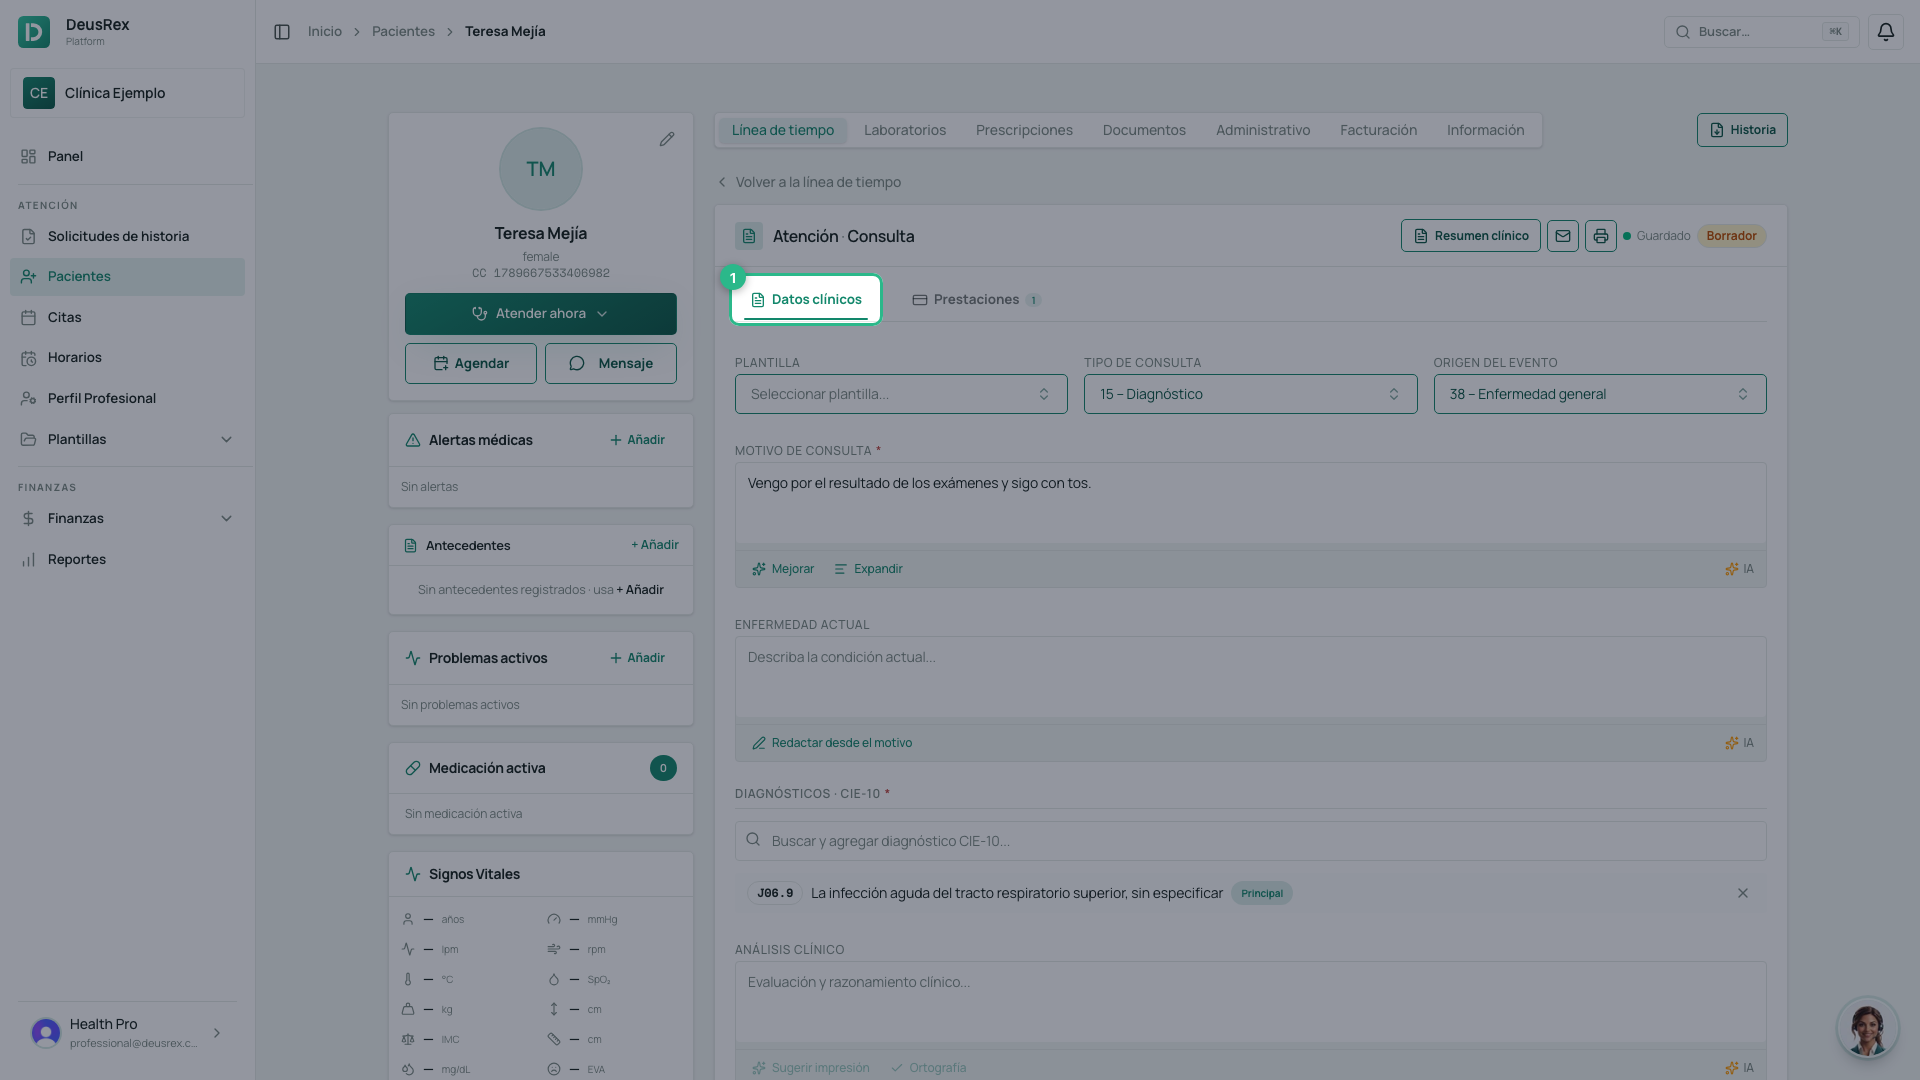Screen dimensions: 1920x1080
Task: Go back via Volver a la línea de tiempo
Action: (x=809, y=182)
